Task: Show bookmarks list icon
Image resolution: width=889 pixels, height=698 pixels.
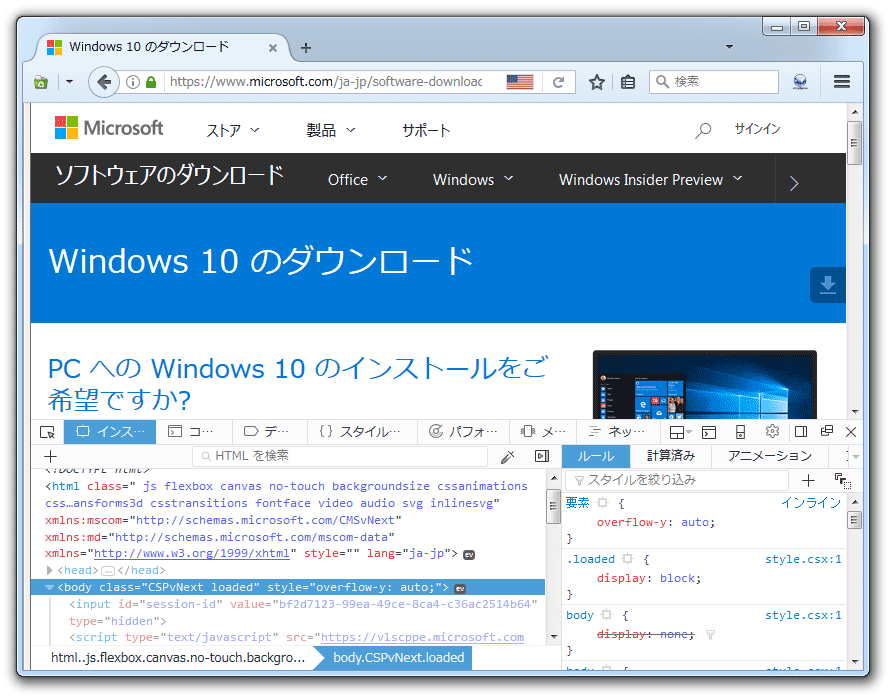Action: [628, 83]
